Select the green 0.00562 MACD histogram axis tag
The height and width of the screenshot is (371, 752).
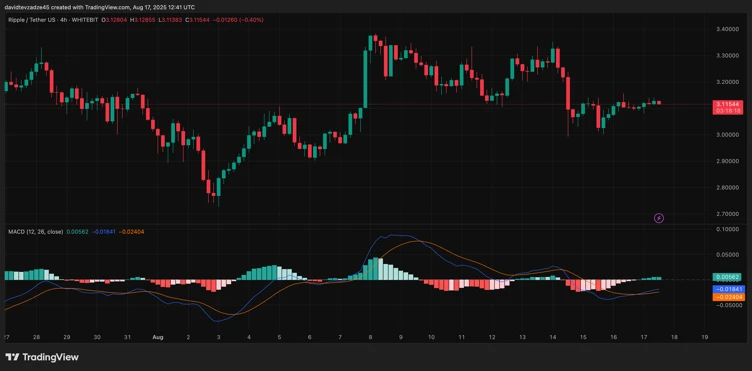(728, 277)
